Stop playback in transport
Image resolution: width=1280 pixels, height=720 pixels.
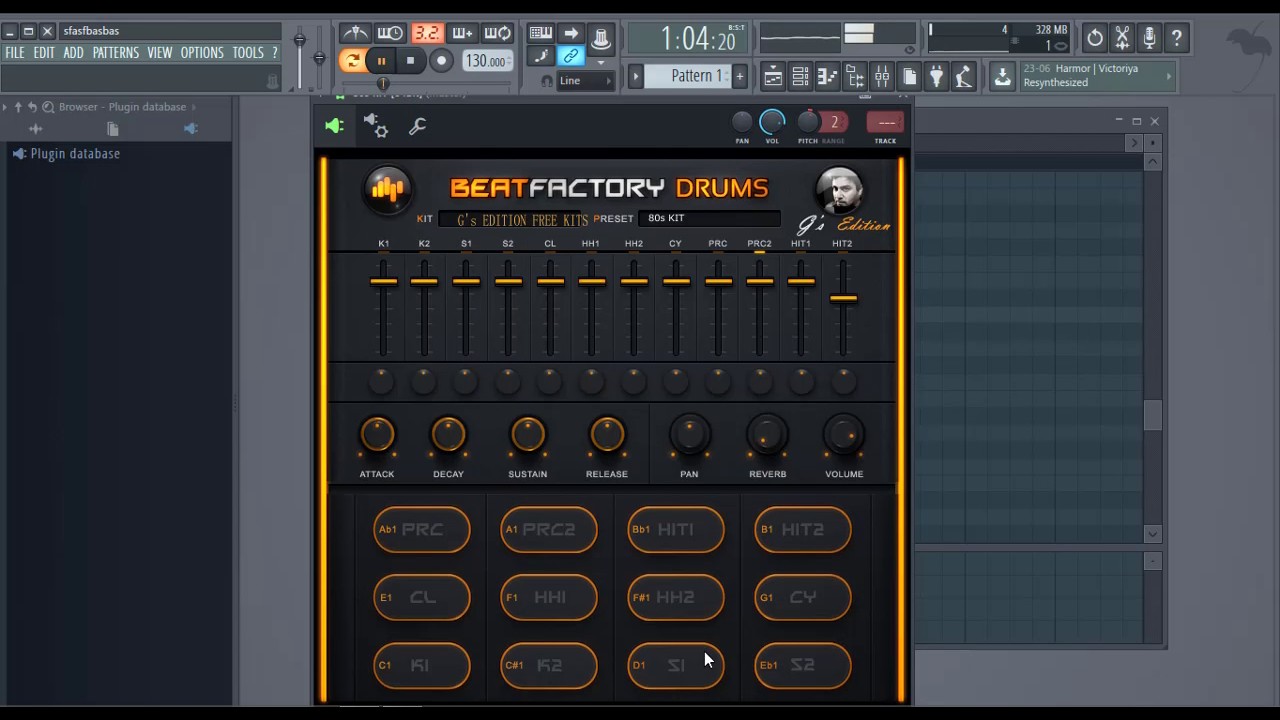click(x=410, y=61)
